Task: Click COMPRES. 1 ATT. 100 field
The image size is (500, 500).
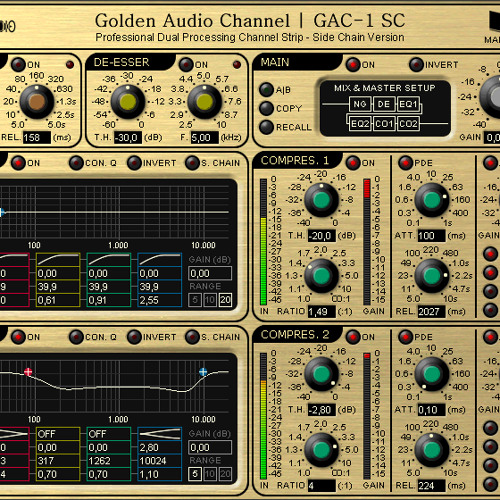Action: click(431, 236)
